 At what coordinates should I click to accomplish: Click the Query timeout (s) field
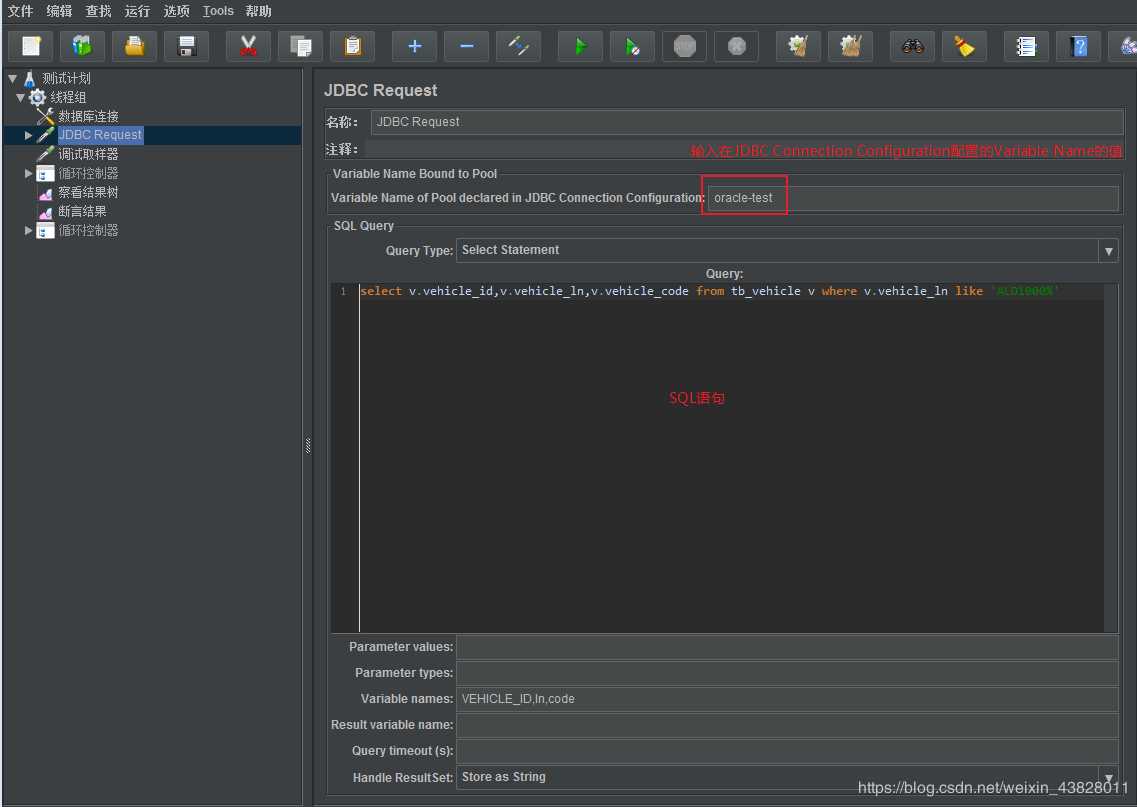click(x=787, y=751)
